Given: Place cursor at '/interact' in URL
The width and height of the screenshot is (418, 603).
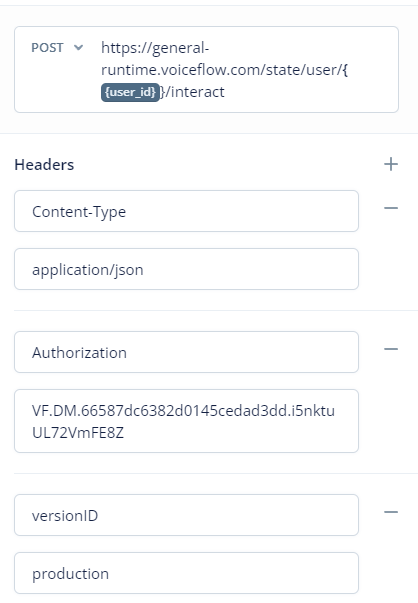Looking at the screenshot, I should point(195,92).
